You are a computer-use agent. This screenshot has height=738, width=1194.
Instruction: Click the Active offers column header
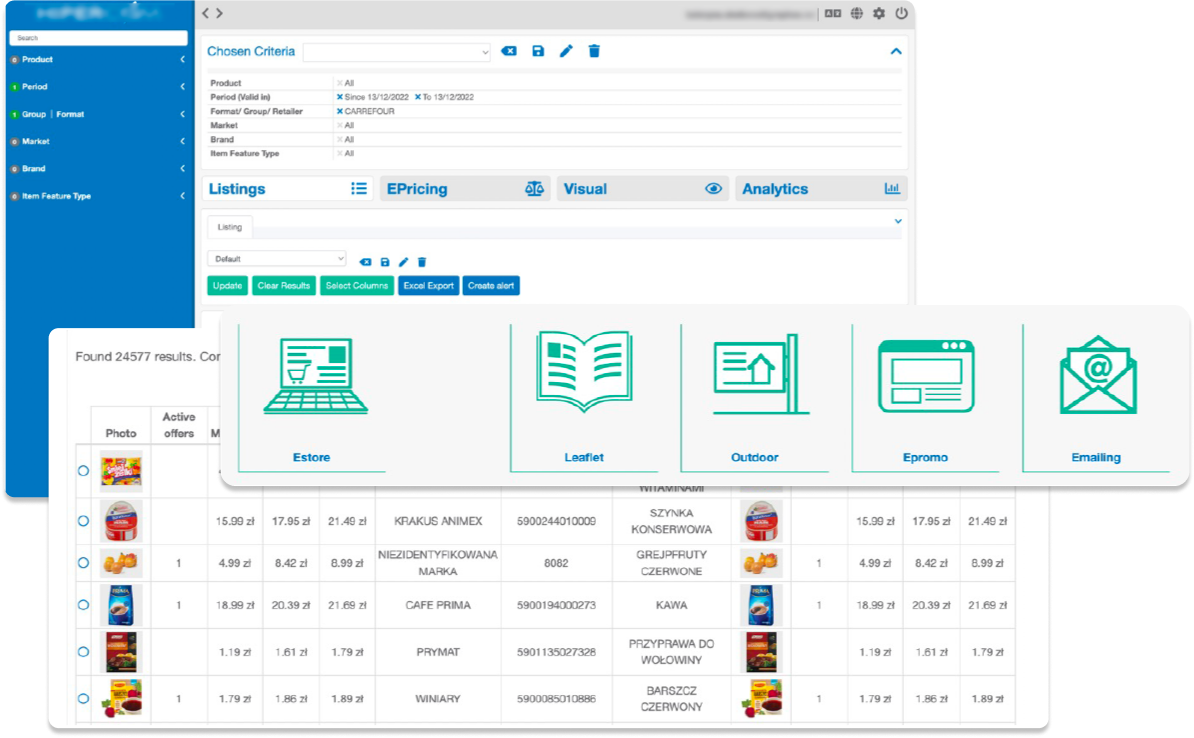[179, 425]
